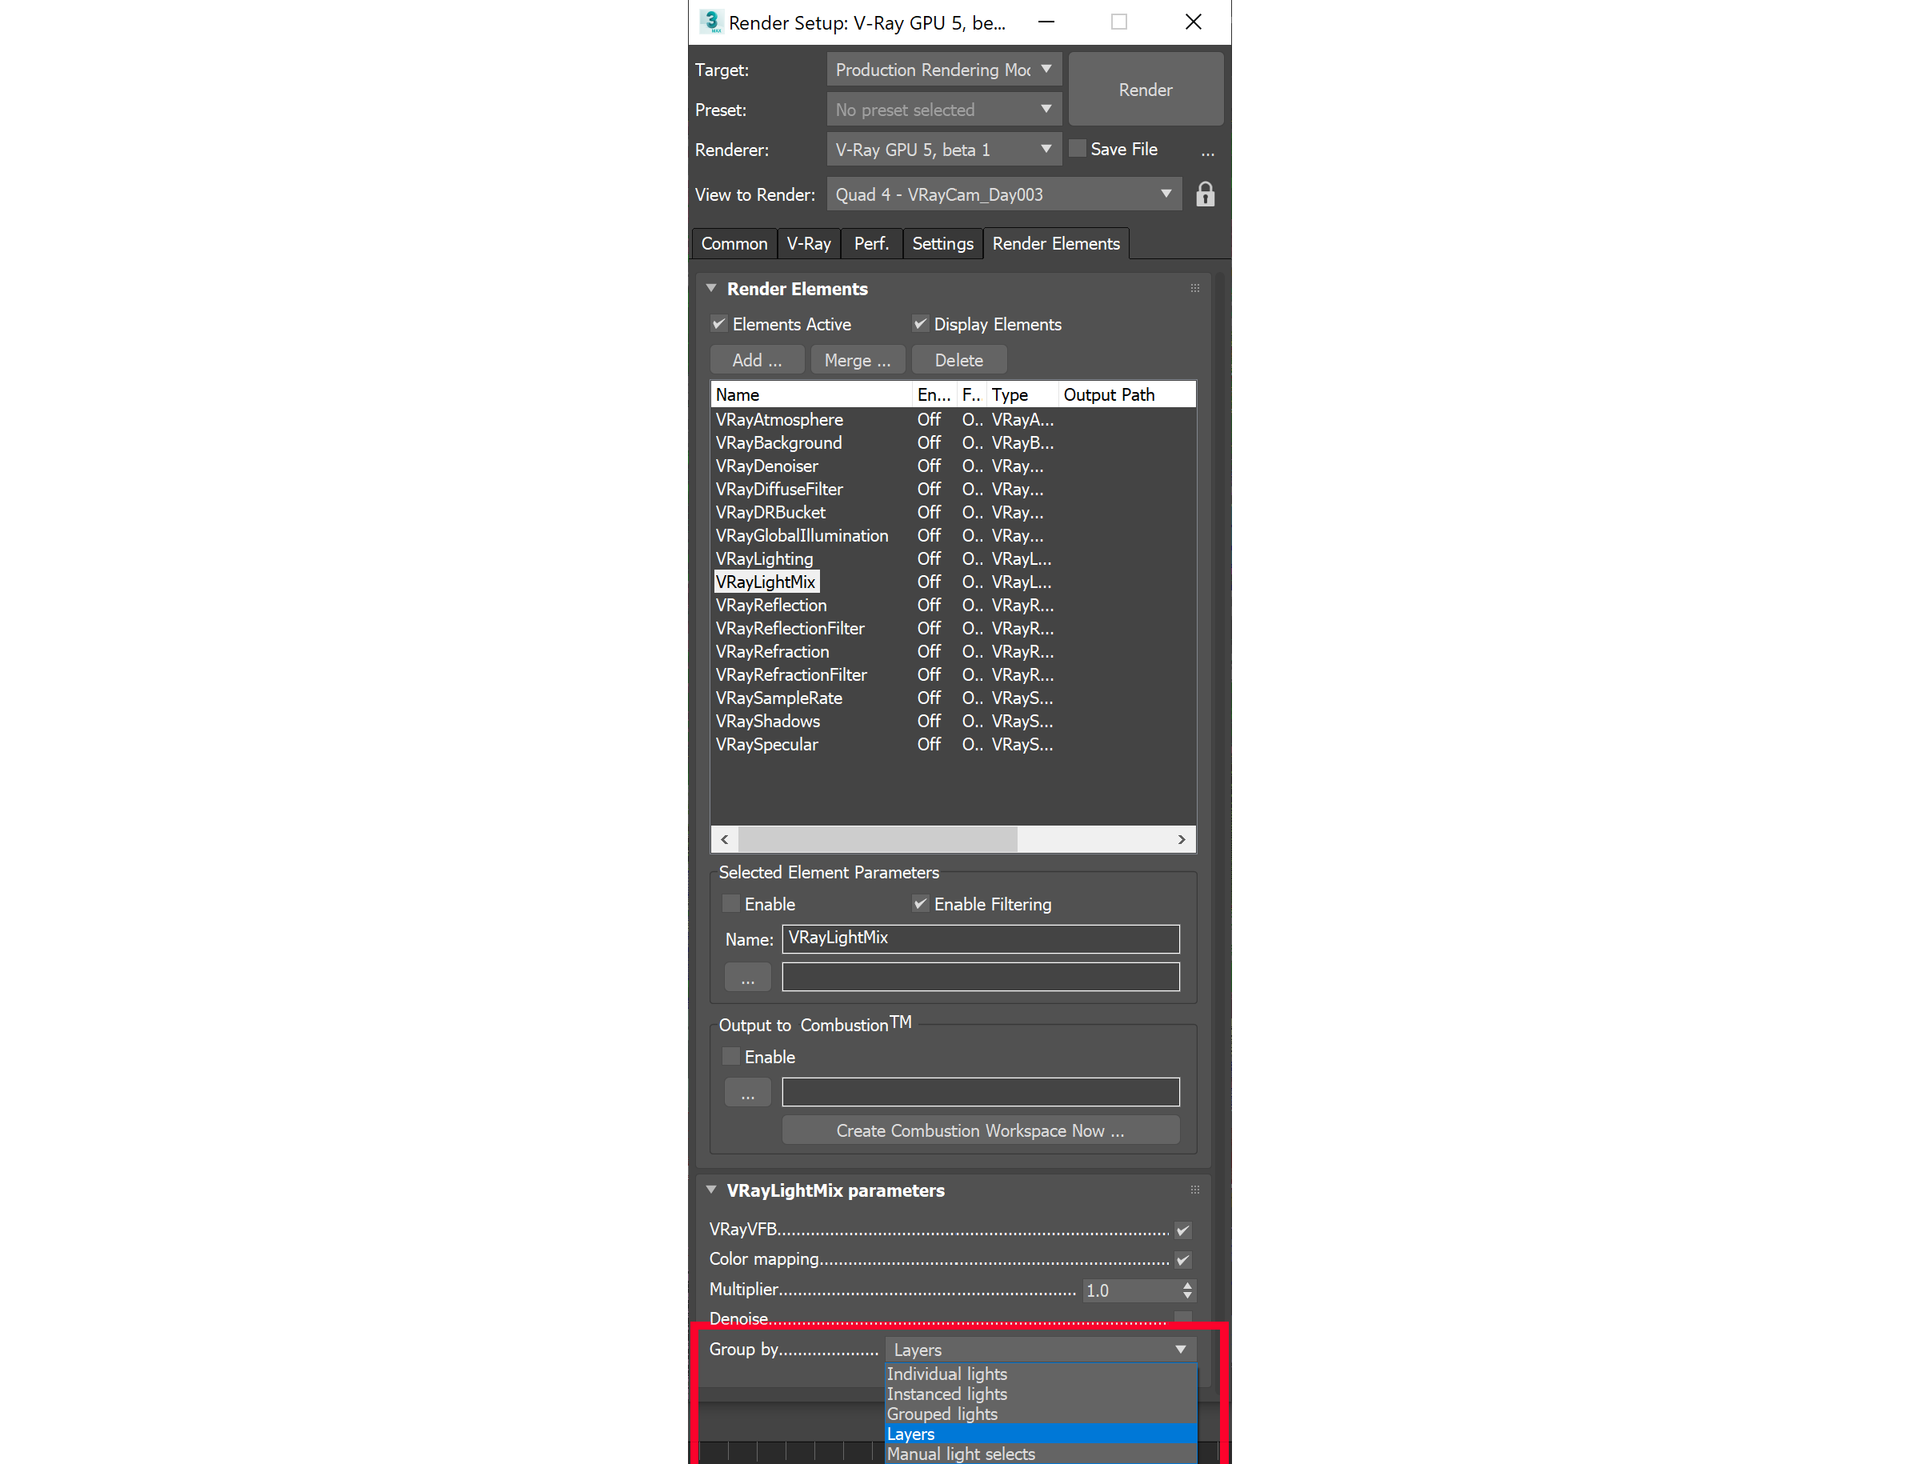
Task: Click the lock icon next to View to Render
Action: tap(1205, 194)
